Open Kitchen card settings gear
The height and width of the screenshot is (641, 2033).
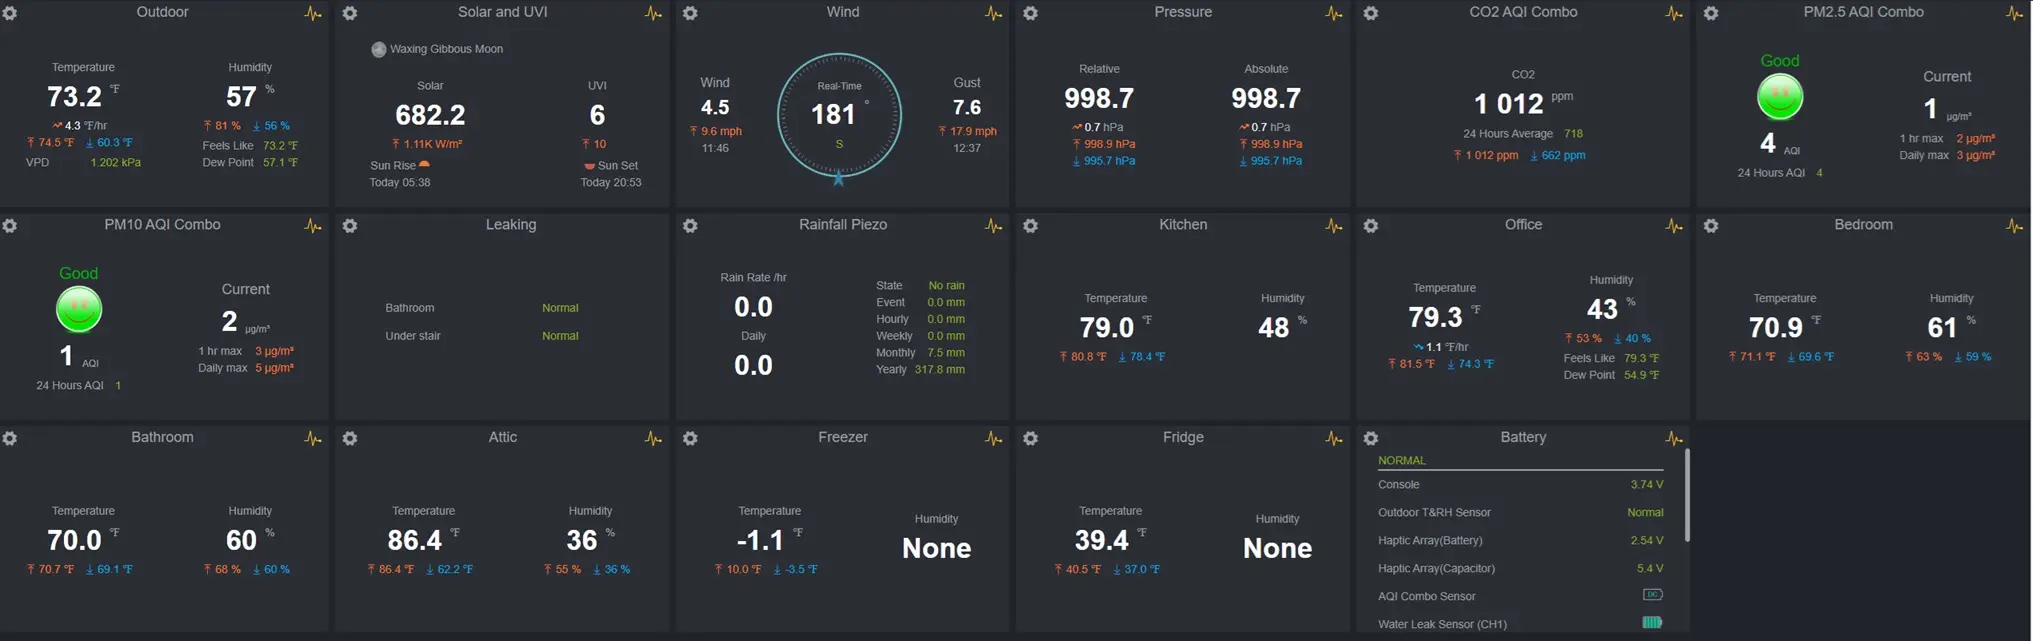(x=1030, y=226)
